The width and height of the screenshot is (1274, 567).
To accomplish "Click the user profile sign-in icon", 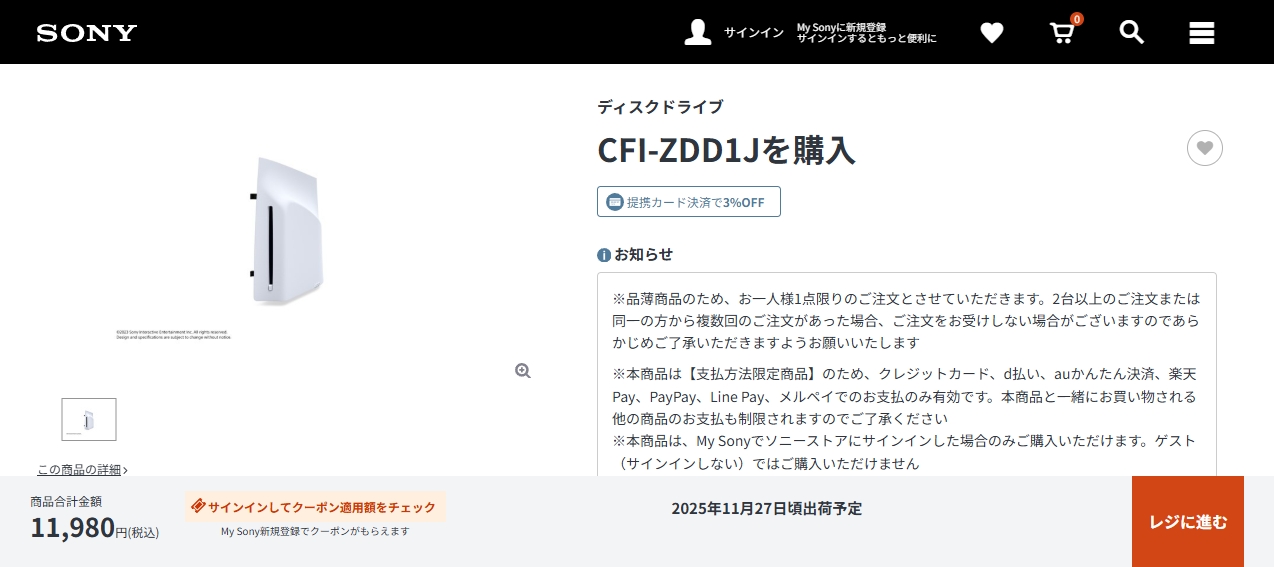I will point(697,32).
